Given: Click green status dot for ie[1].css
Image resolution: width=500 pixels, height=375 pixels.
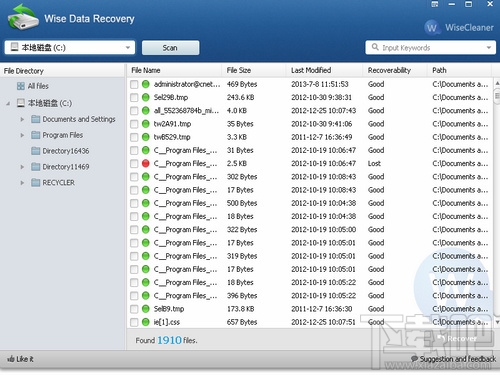Looking at the screenshot, I should pos(145,322).
